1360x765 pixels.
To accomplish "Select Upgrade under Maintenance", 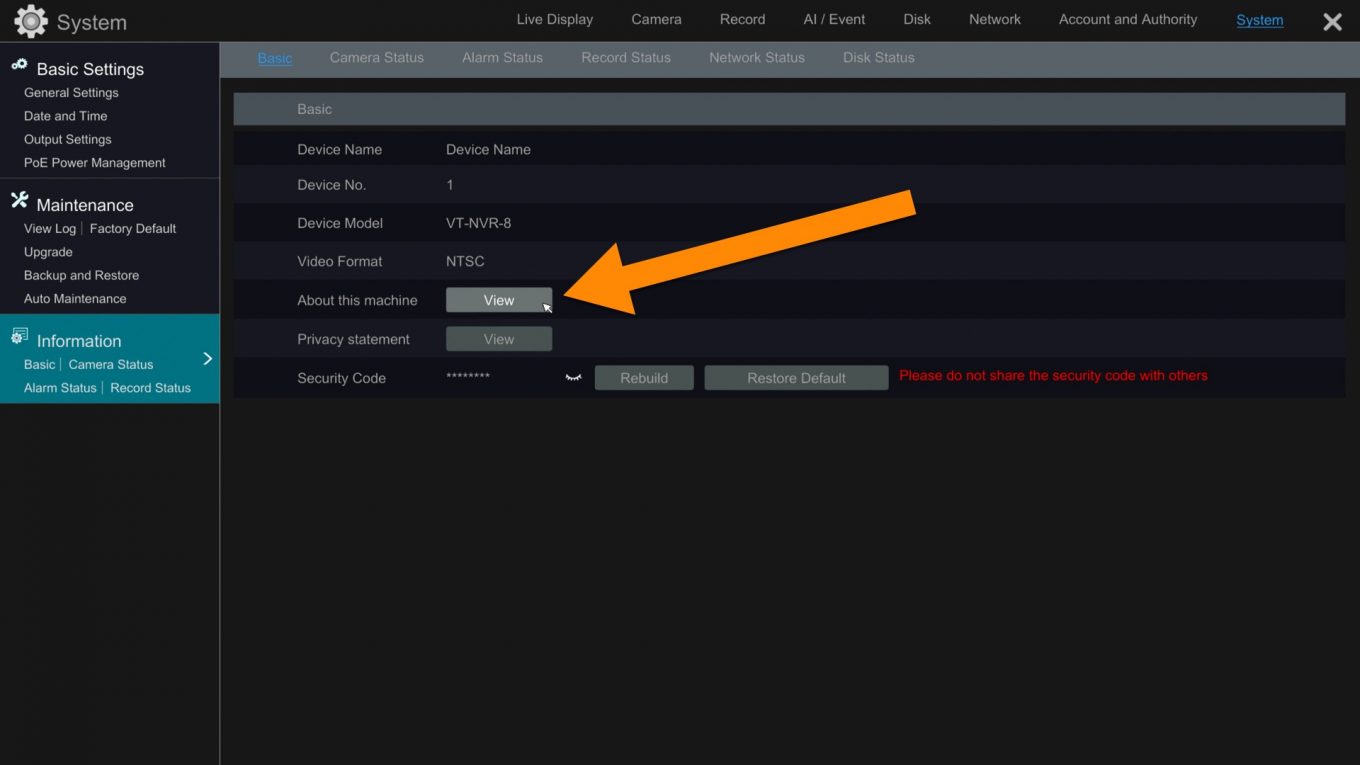I will click(x=47, y=251).
